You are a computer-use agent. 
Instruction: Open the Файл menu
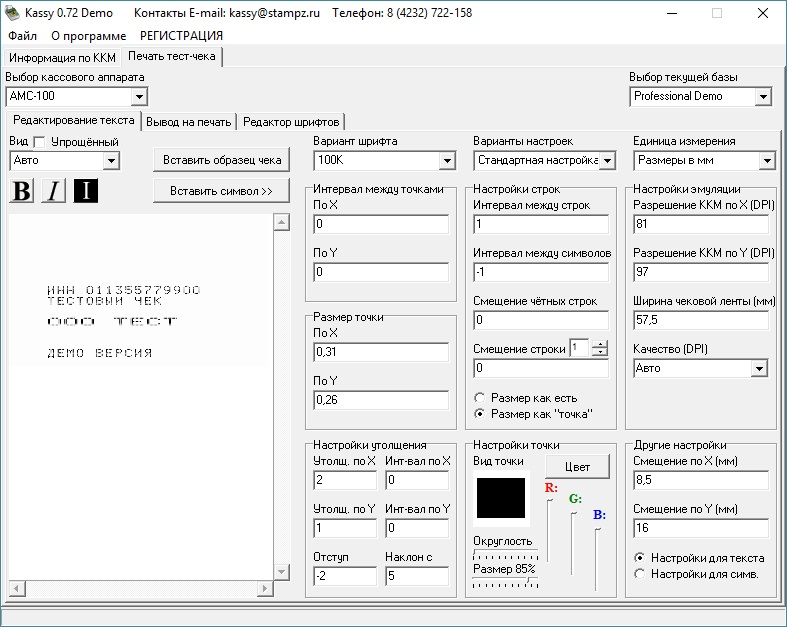[22, 35]
